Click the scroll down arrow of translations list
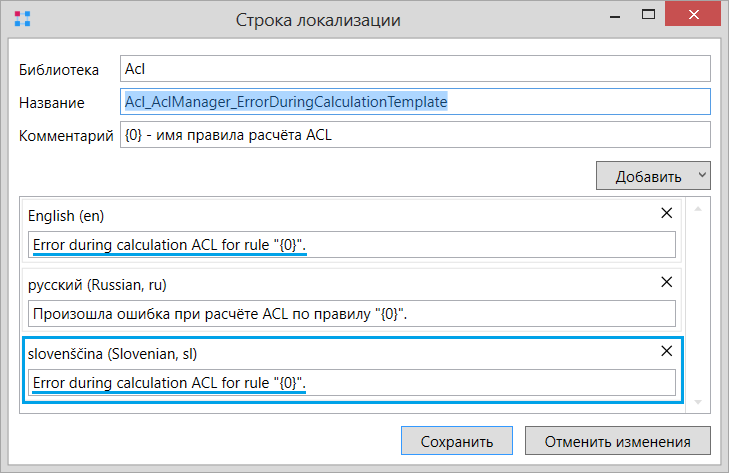729x473 pixels. (698, 402)
